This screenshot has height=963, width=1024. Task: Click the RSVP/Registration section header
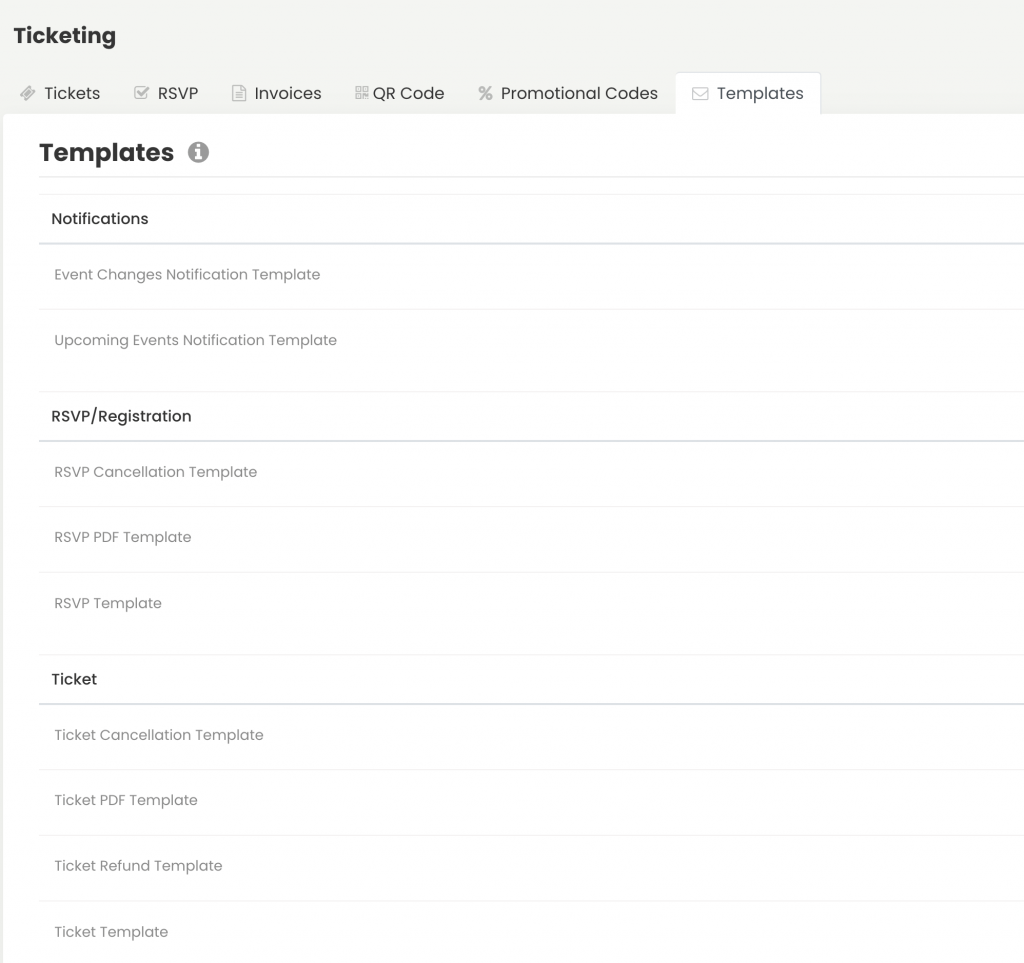point(121,416)
